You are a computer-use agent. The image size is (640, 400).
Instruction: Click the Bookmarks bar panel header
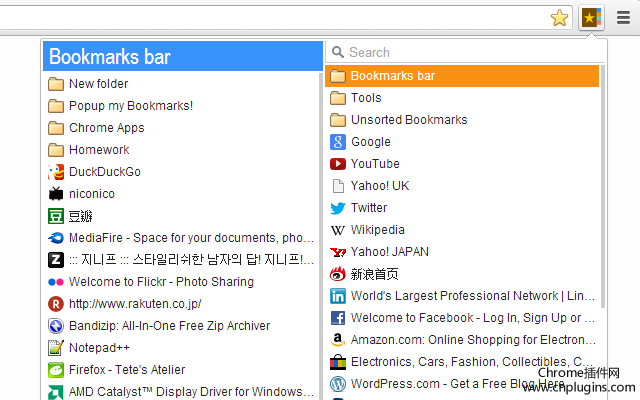pos(183,56)
